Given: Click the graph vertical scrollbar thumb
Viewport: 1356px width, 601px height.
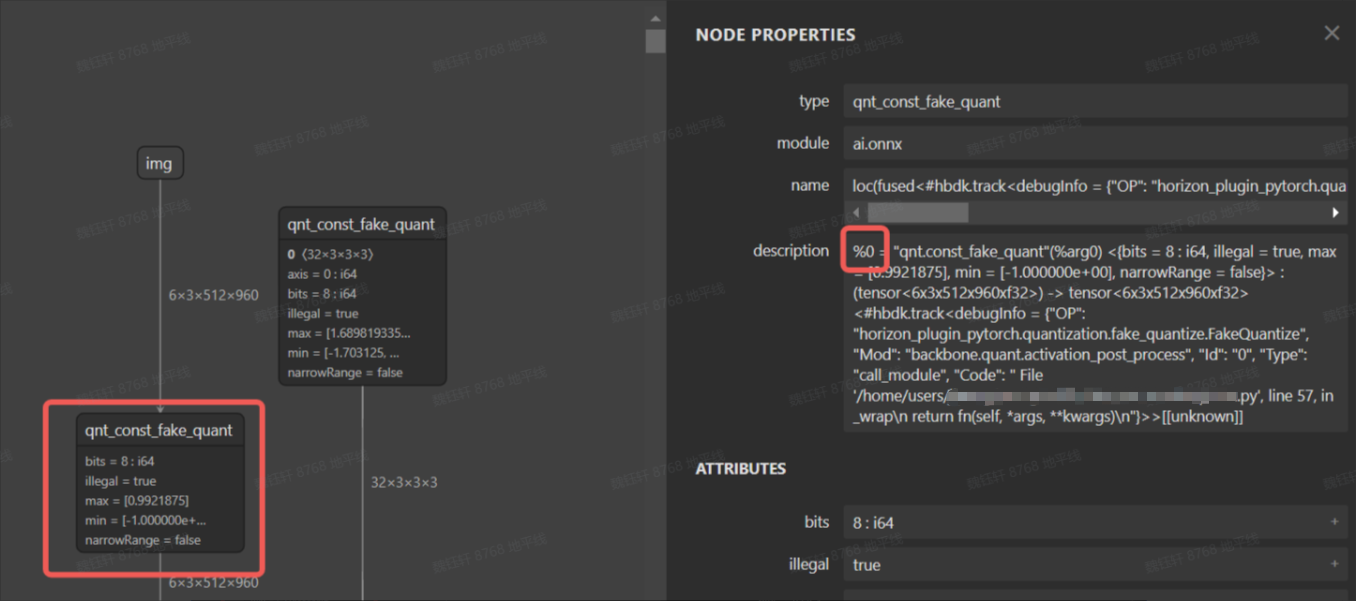Looking at the screenshot, I should tap(655, 40).
